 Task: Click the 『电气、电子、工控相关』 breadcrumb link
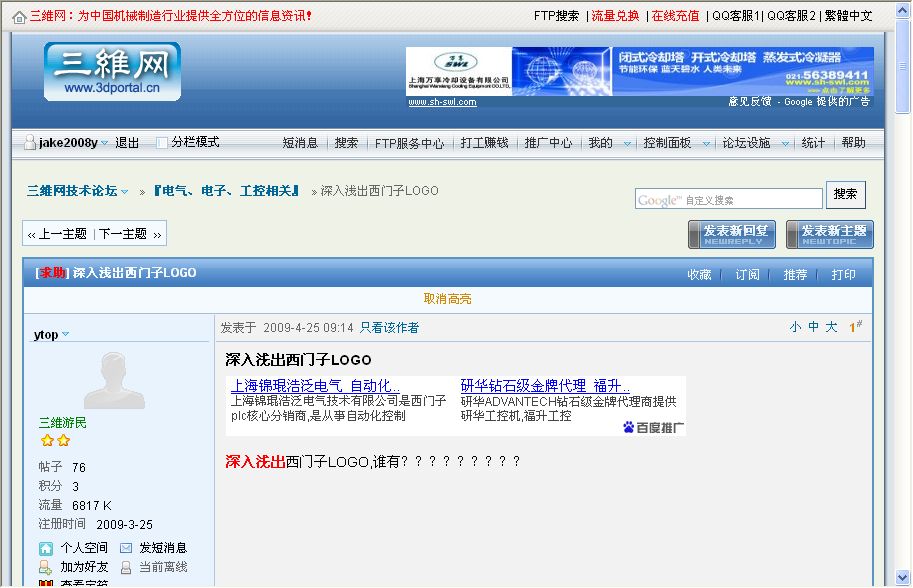pos(227,191)
